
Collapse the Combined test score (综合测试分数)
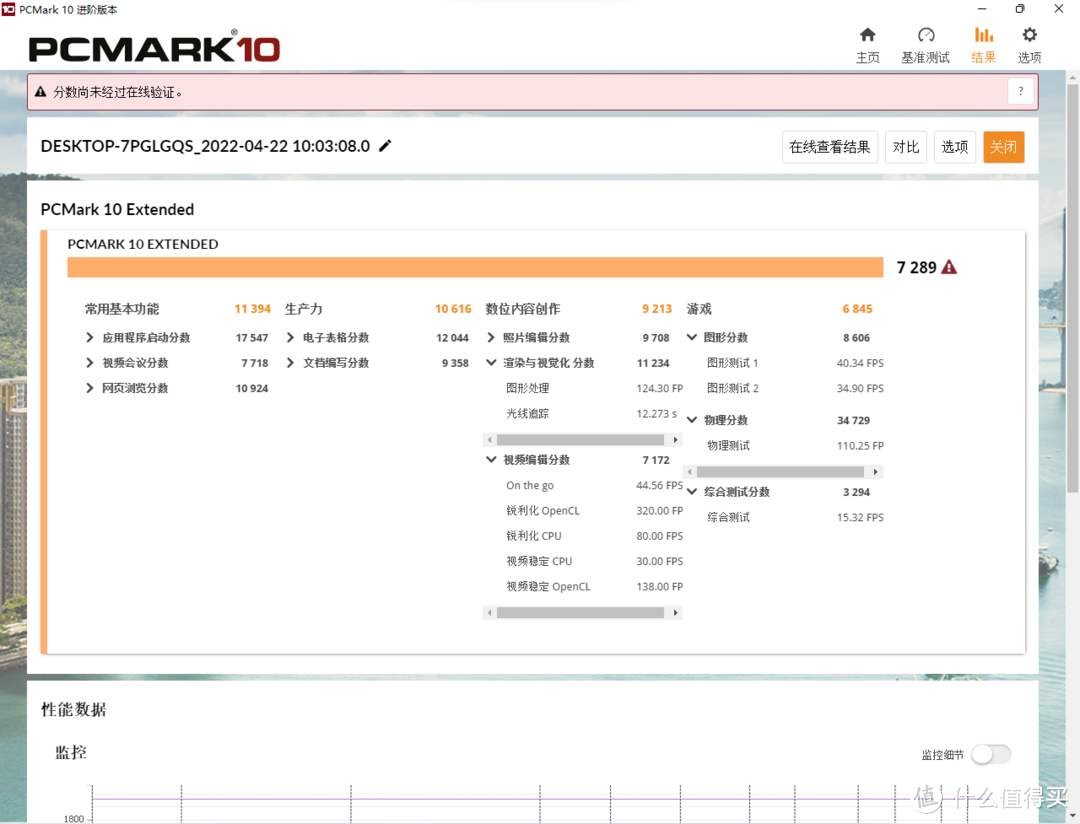tap(692, 491)
